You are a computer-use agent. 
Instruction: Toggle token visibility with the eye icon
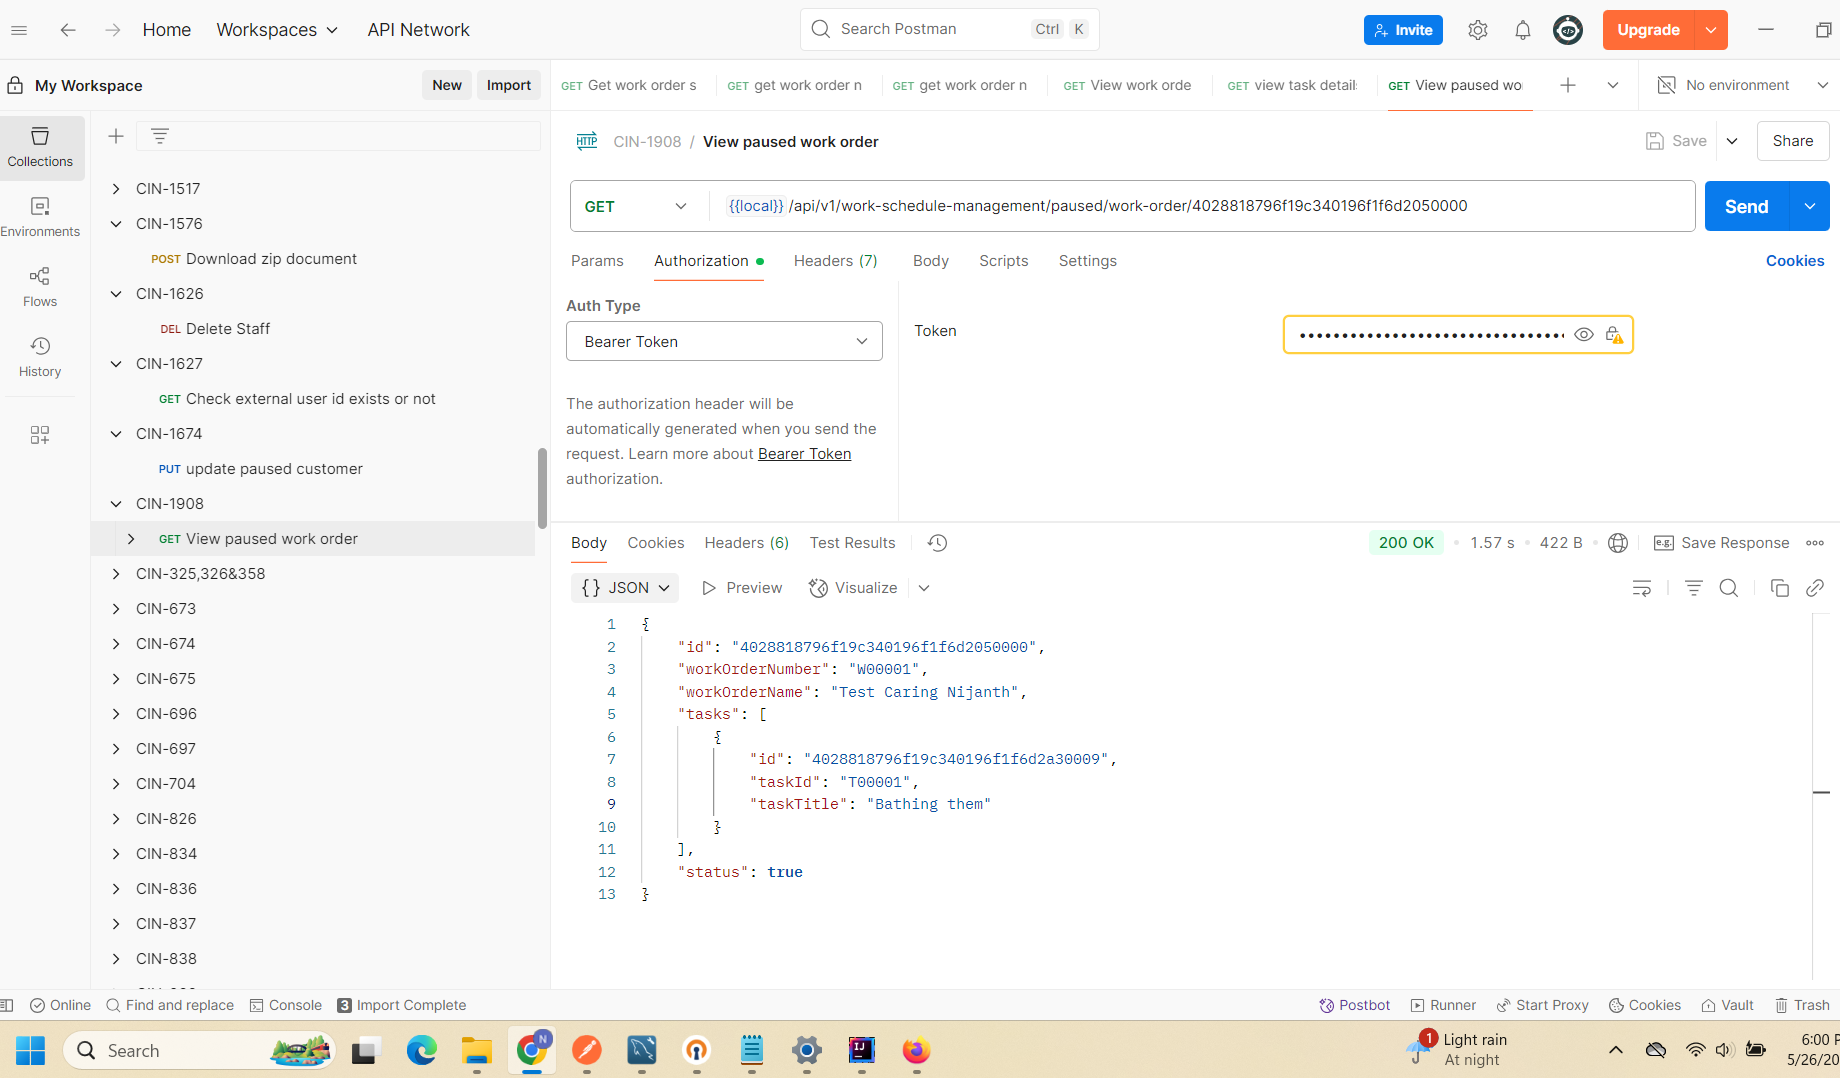(1584, 335)
